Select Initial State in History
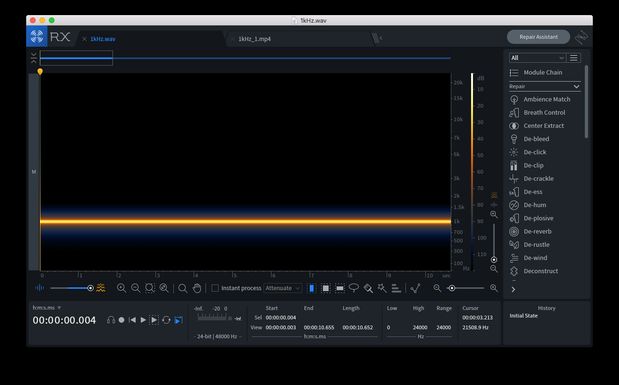619x385 pixels. point(523,316)
